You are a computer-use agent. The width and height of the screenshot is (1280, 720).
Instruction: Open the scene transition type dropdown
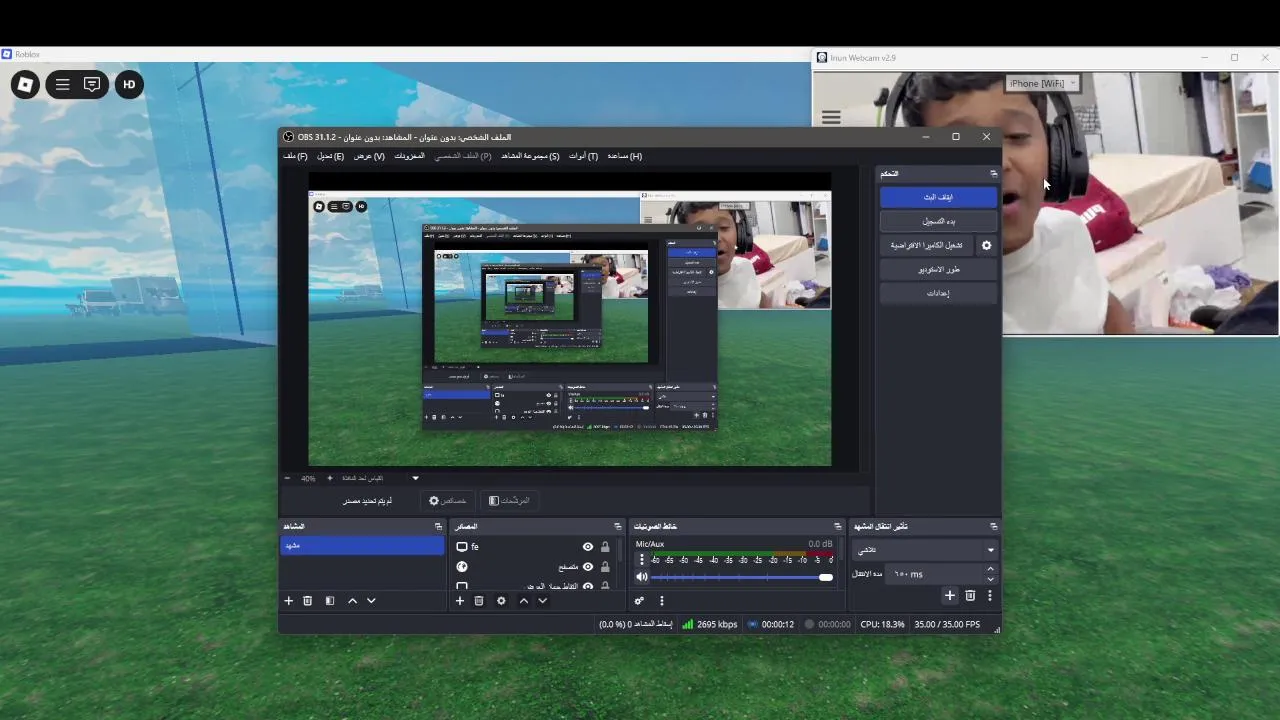(x=925, y=550)
